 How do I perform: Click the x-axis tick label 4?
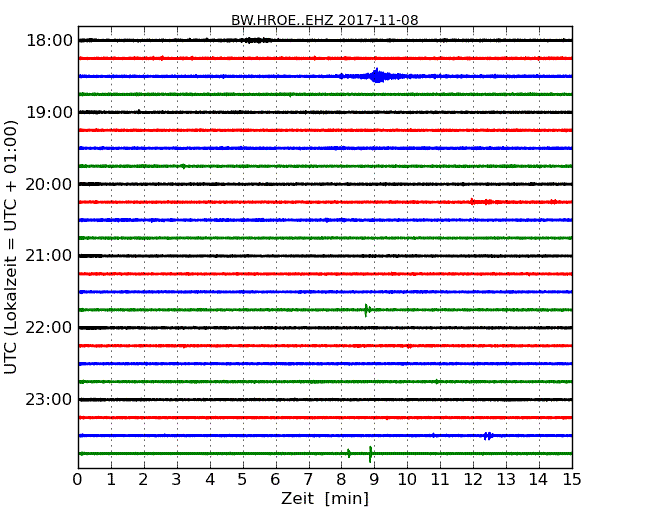[x=210, y=480]
